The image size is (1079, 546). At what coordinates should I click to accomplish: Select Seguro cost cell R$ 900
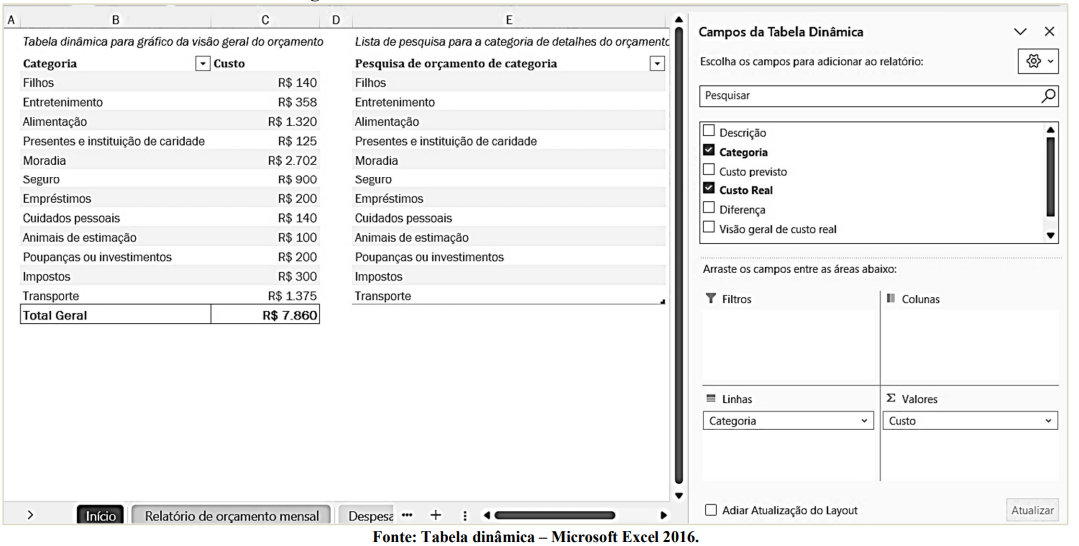(266, 179)
